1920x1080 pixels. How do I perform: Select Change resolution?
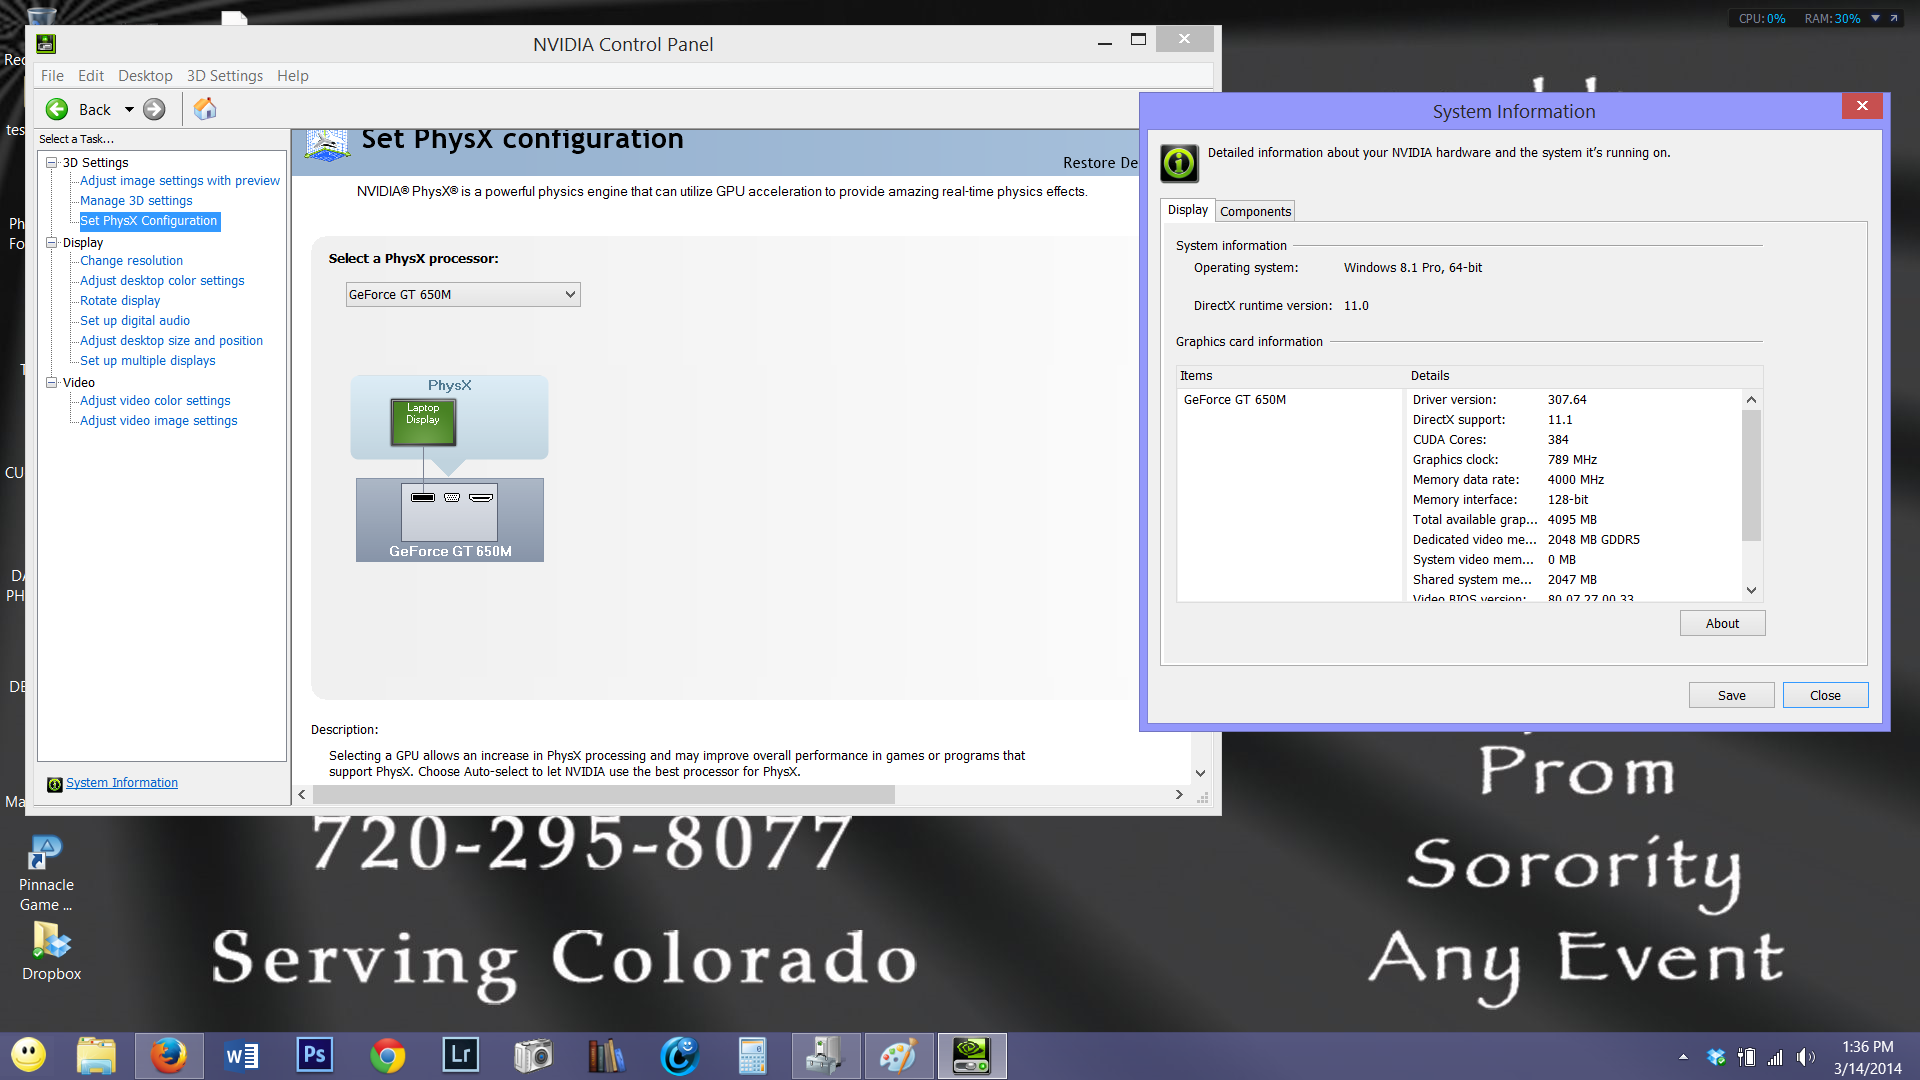131,261
